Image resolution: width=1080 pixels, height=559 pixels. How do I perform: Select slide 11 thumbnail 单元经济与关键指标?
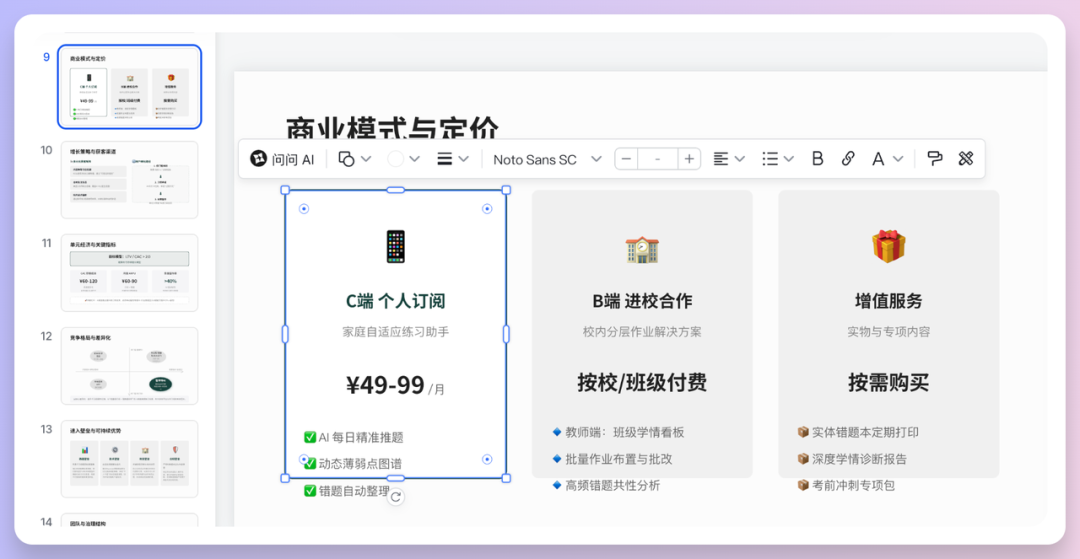pyautogui.click(x=129, y=273)
